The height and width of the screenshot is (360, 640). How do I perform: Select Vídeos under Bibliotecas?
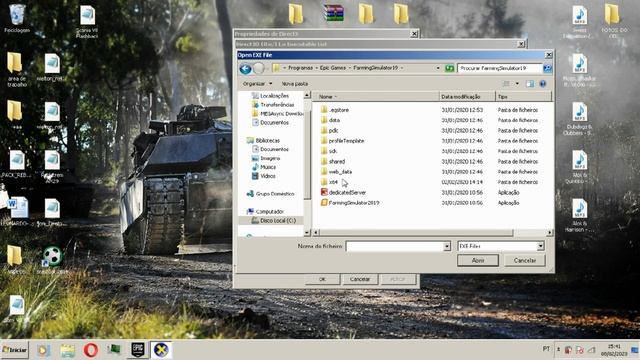(264, 176)
